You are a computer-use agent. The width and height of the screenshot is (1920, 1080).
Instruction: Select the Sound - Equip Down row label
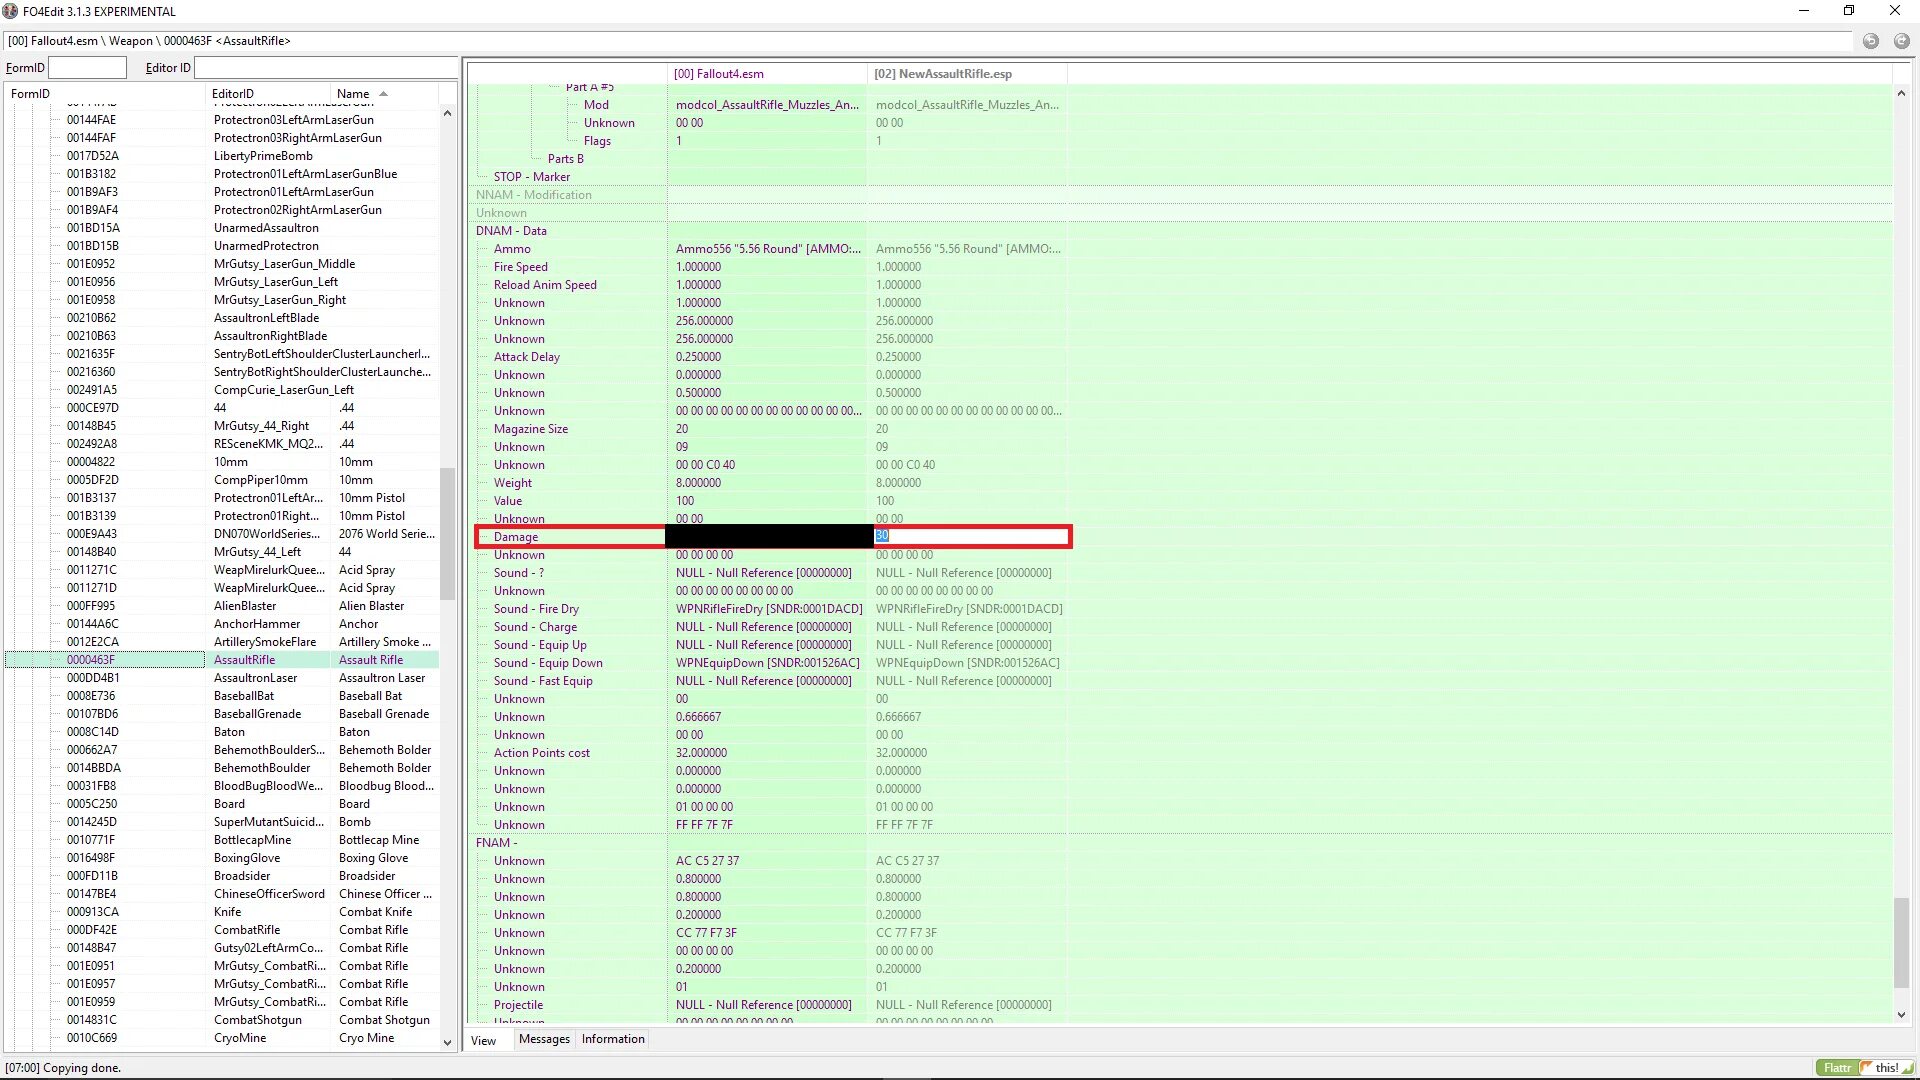548,663
